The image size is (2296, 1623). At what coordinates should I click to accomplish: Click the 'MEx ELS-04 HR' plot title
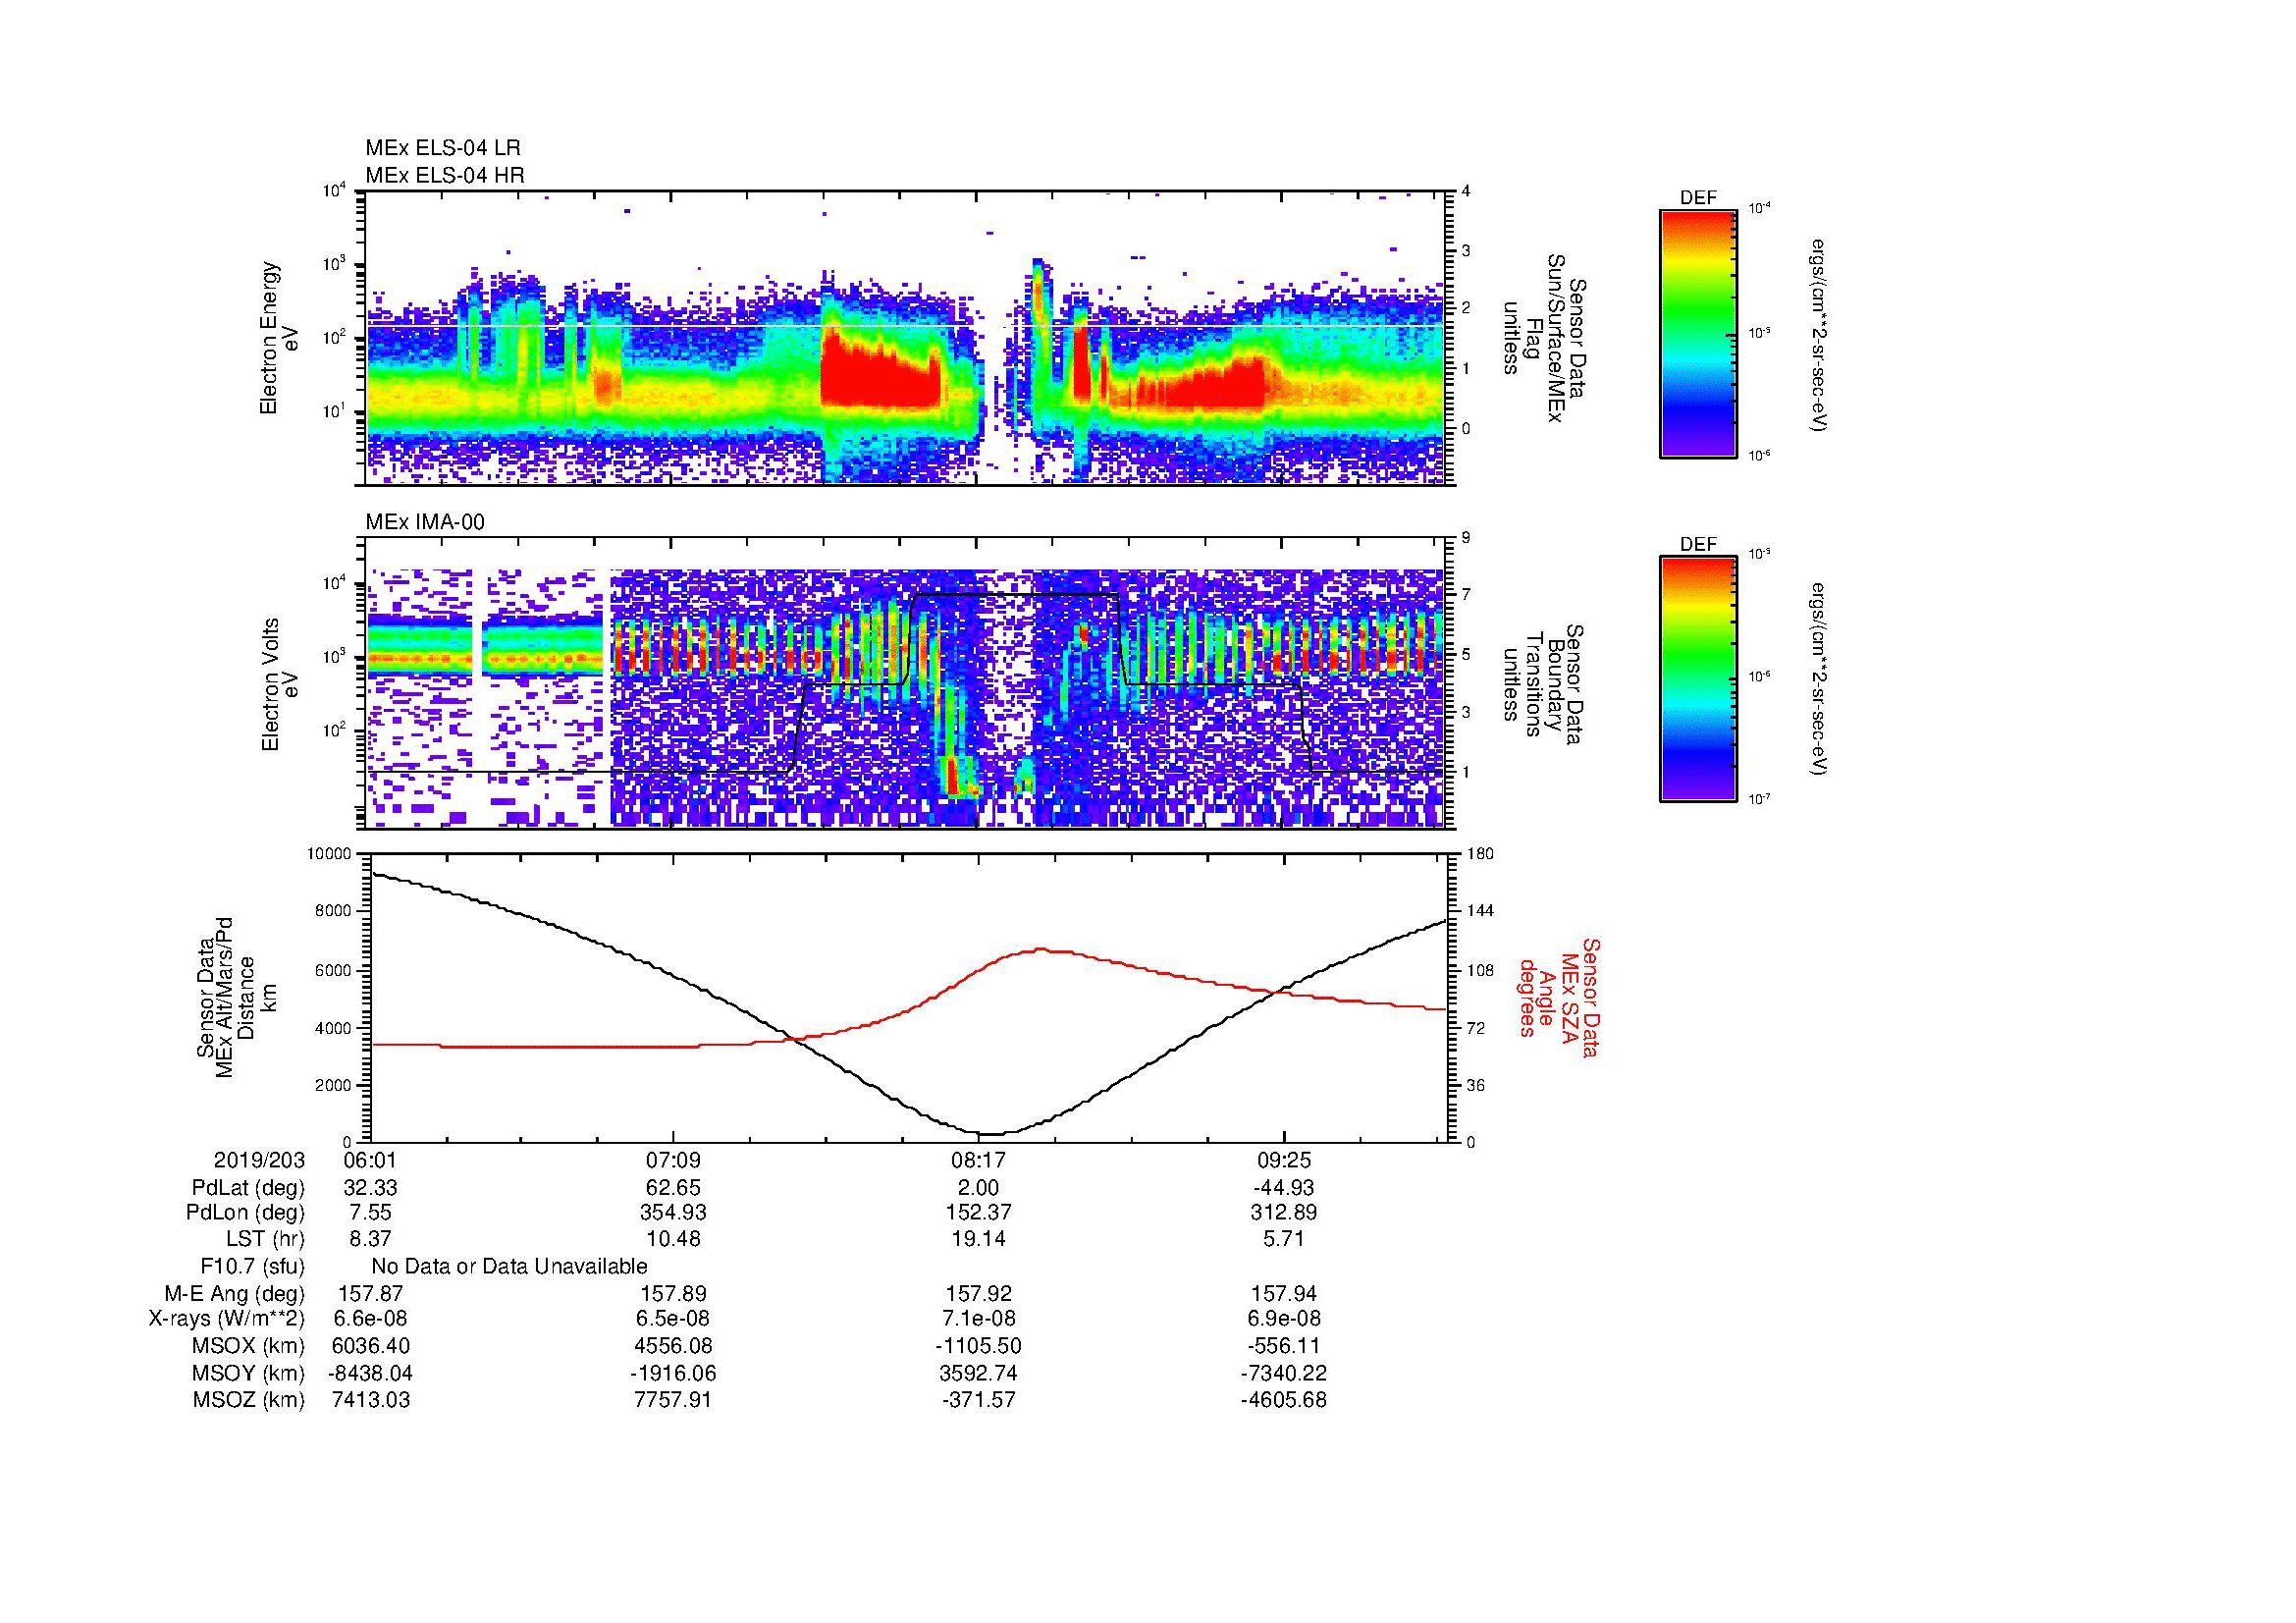pos(444,176)
